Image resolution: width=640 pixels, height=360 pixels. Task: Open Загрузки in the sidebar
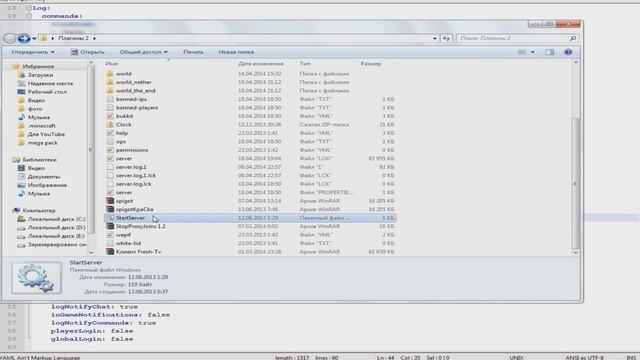40,75
